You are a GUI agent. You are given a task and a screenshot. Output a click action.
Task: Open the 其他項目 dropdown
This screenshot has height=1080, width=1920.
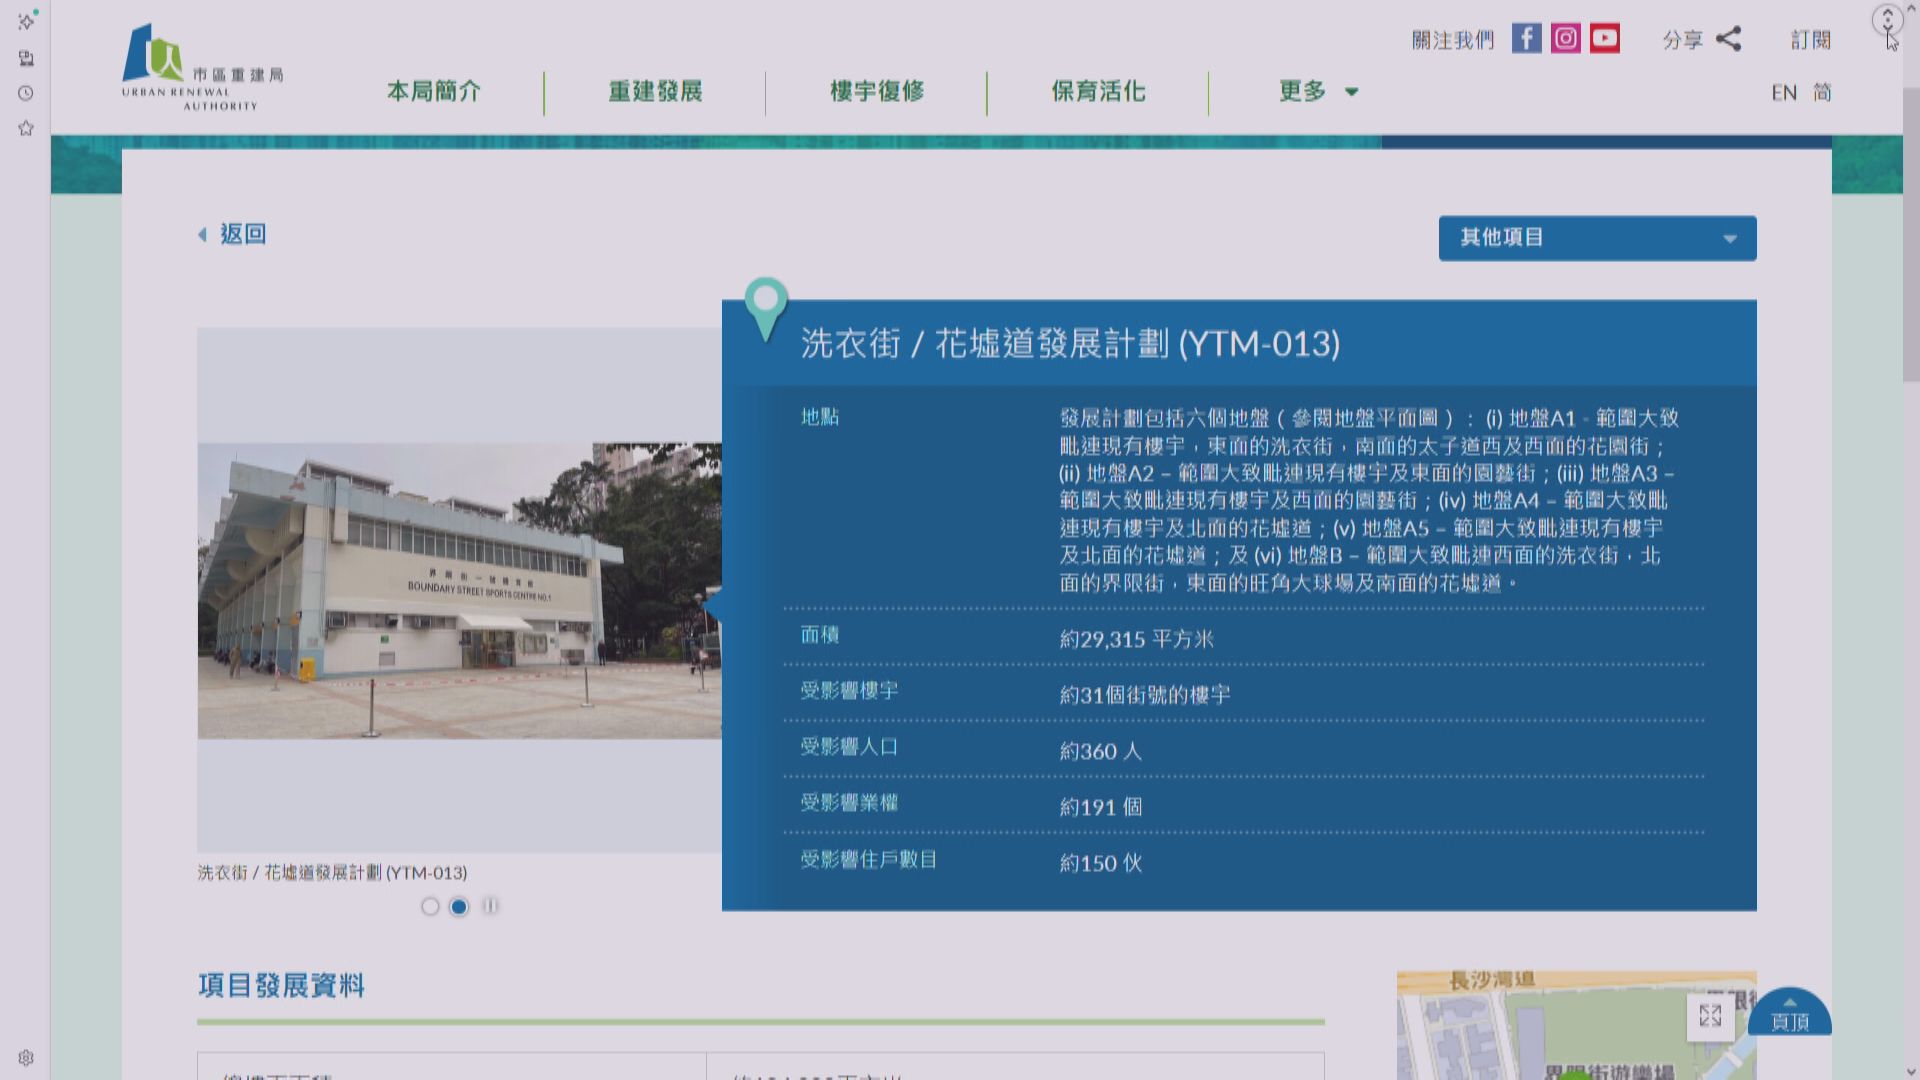[1597, 238]
